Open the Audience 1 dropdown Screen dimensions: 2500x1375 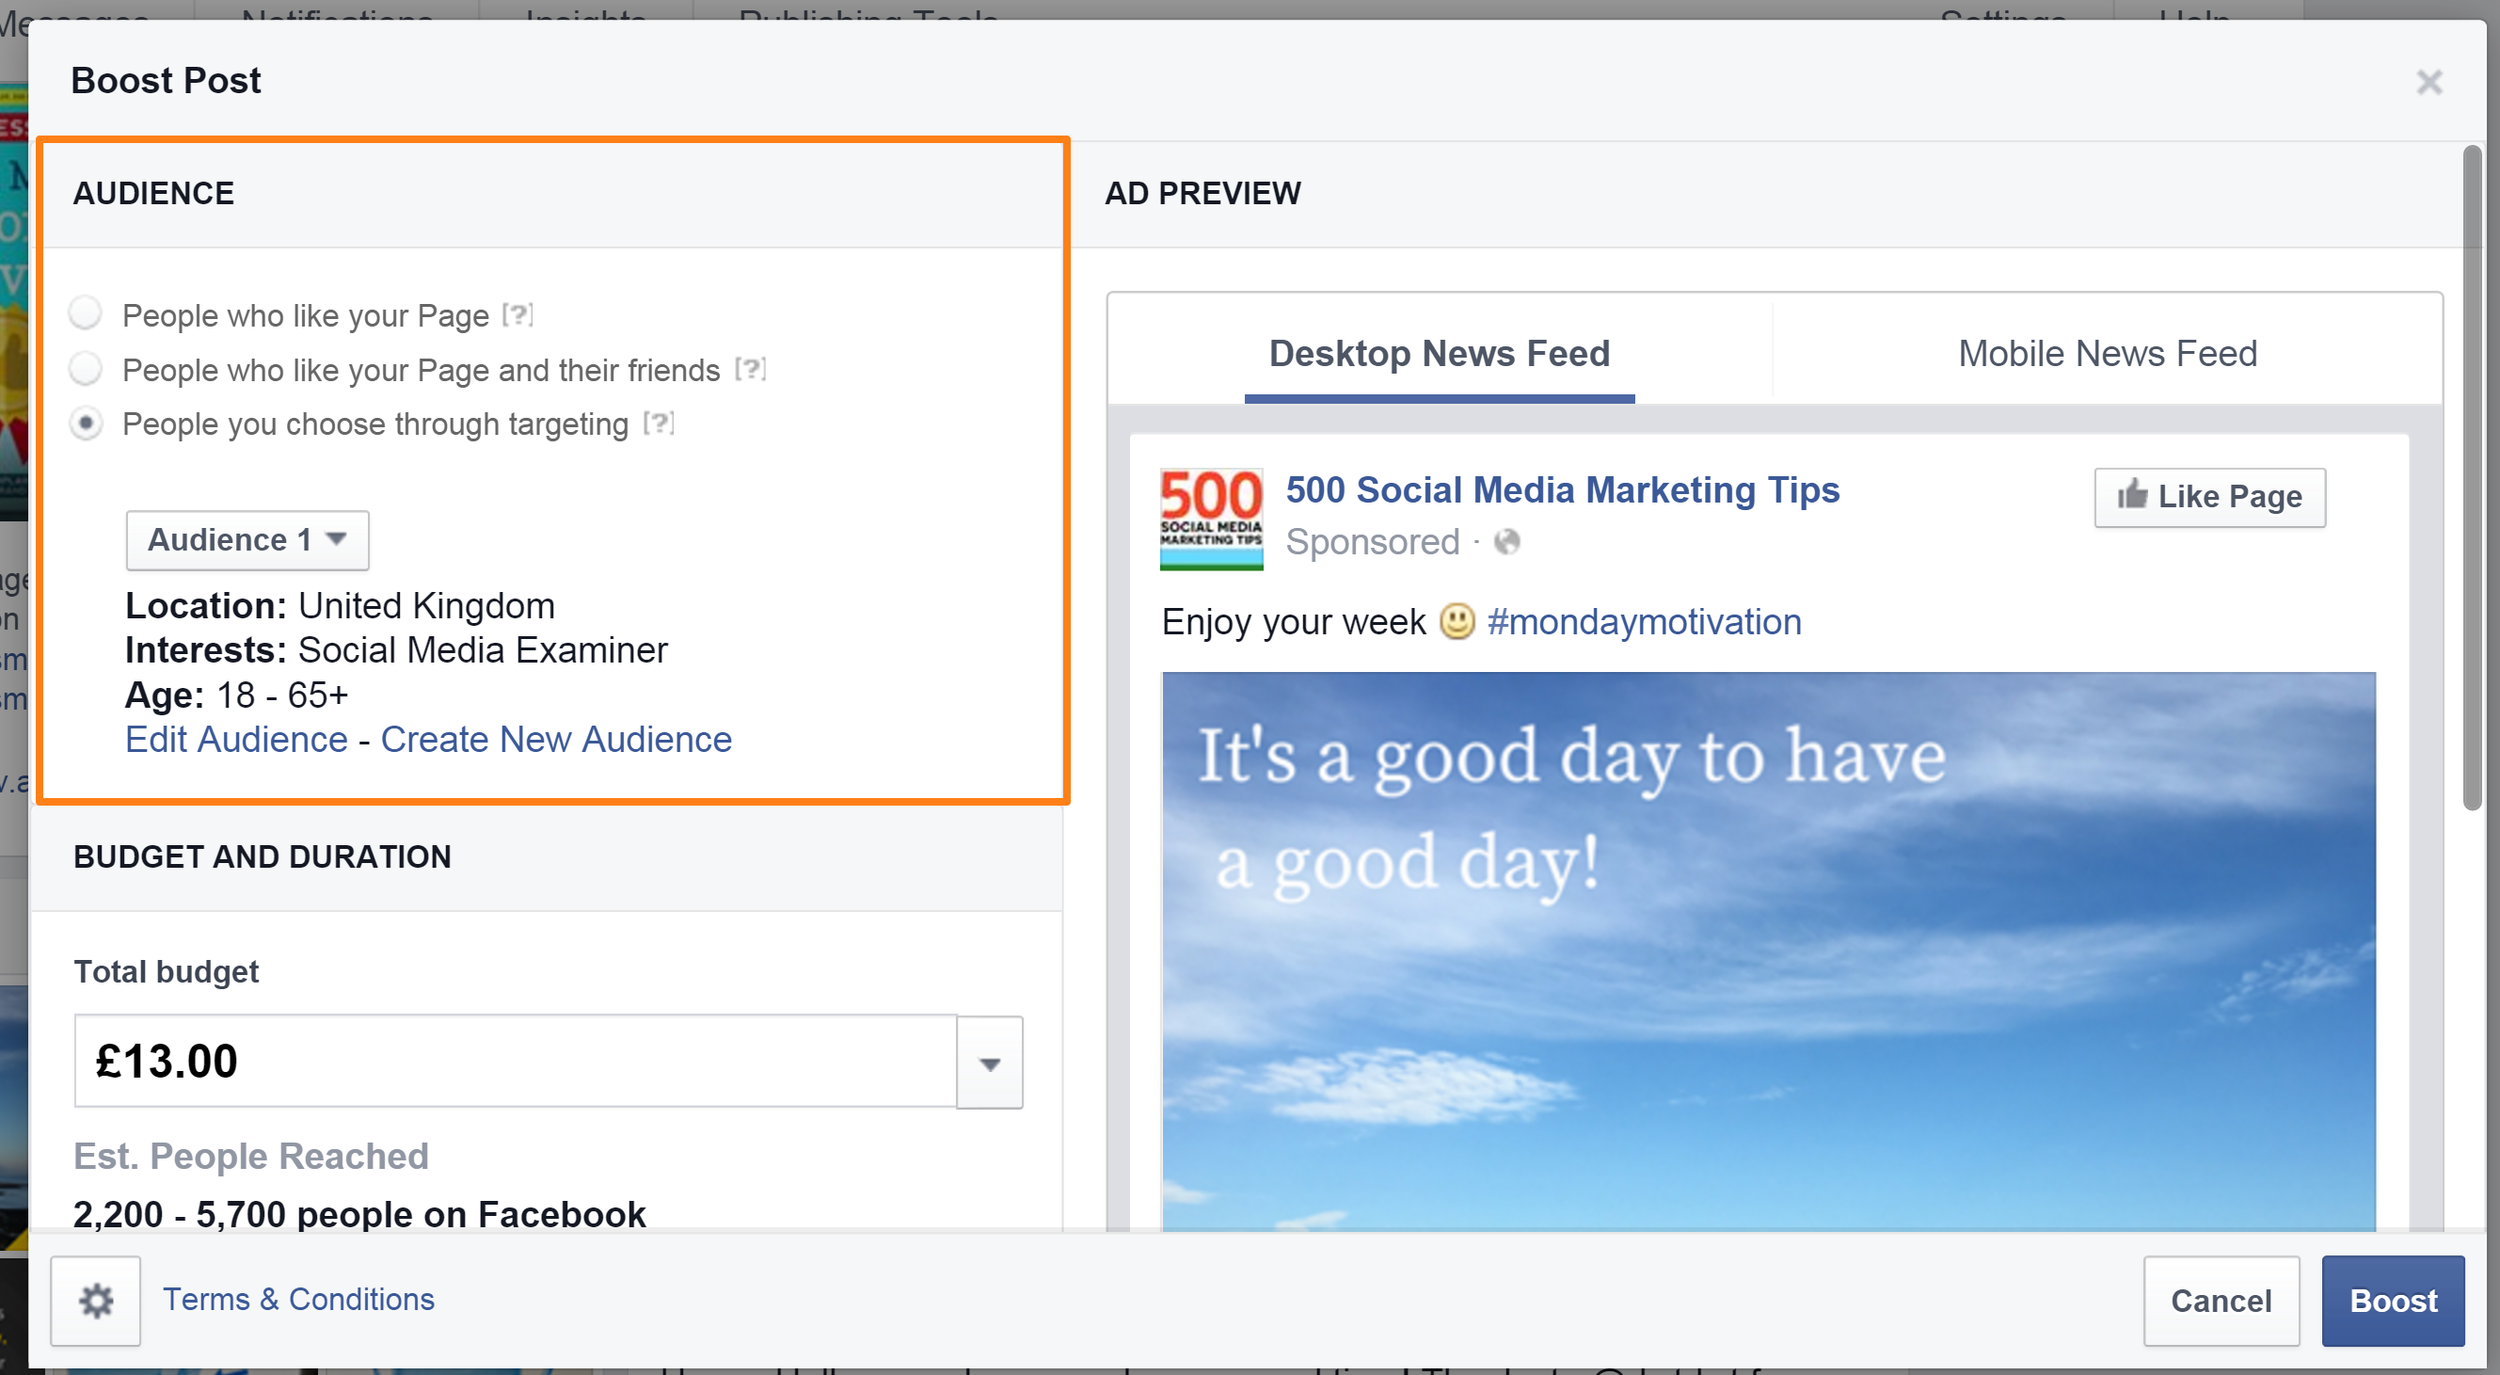coord(247,540)
